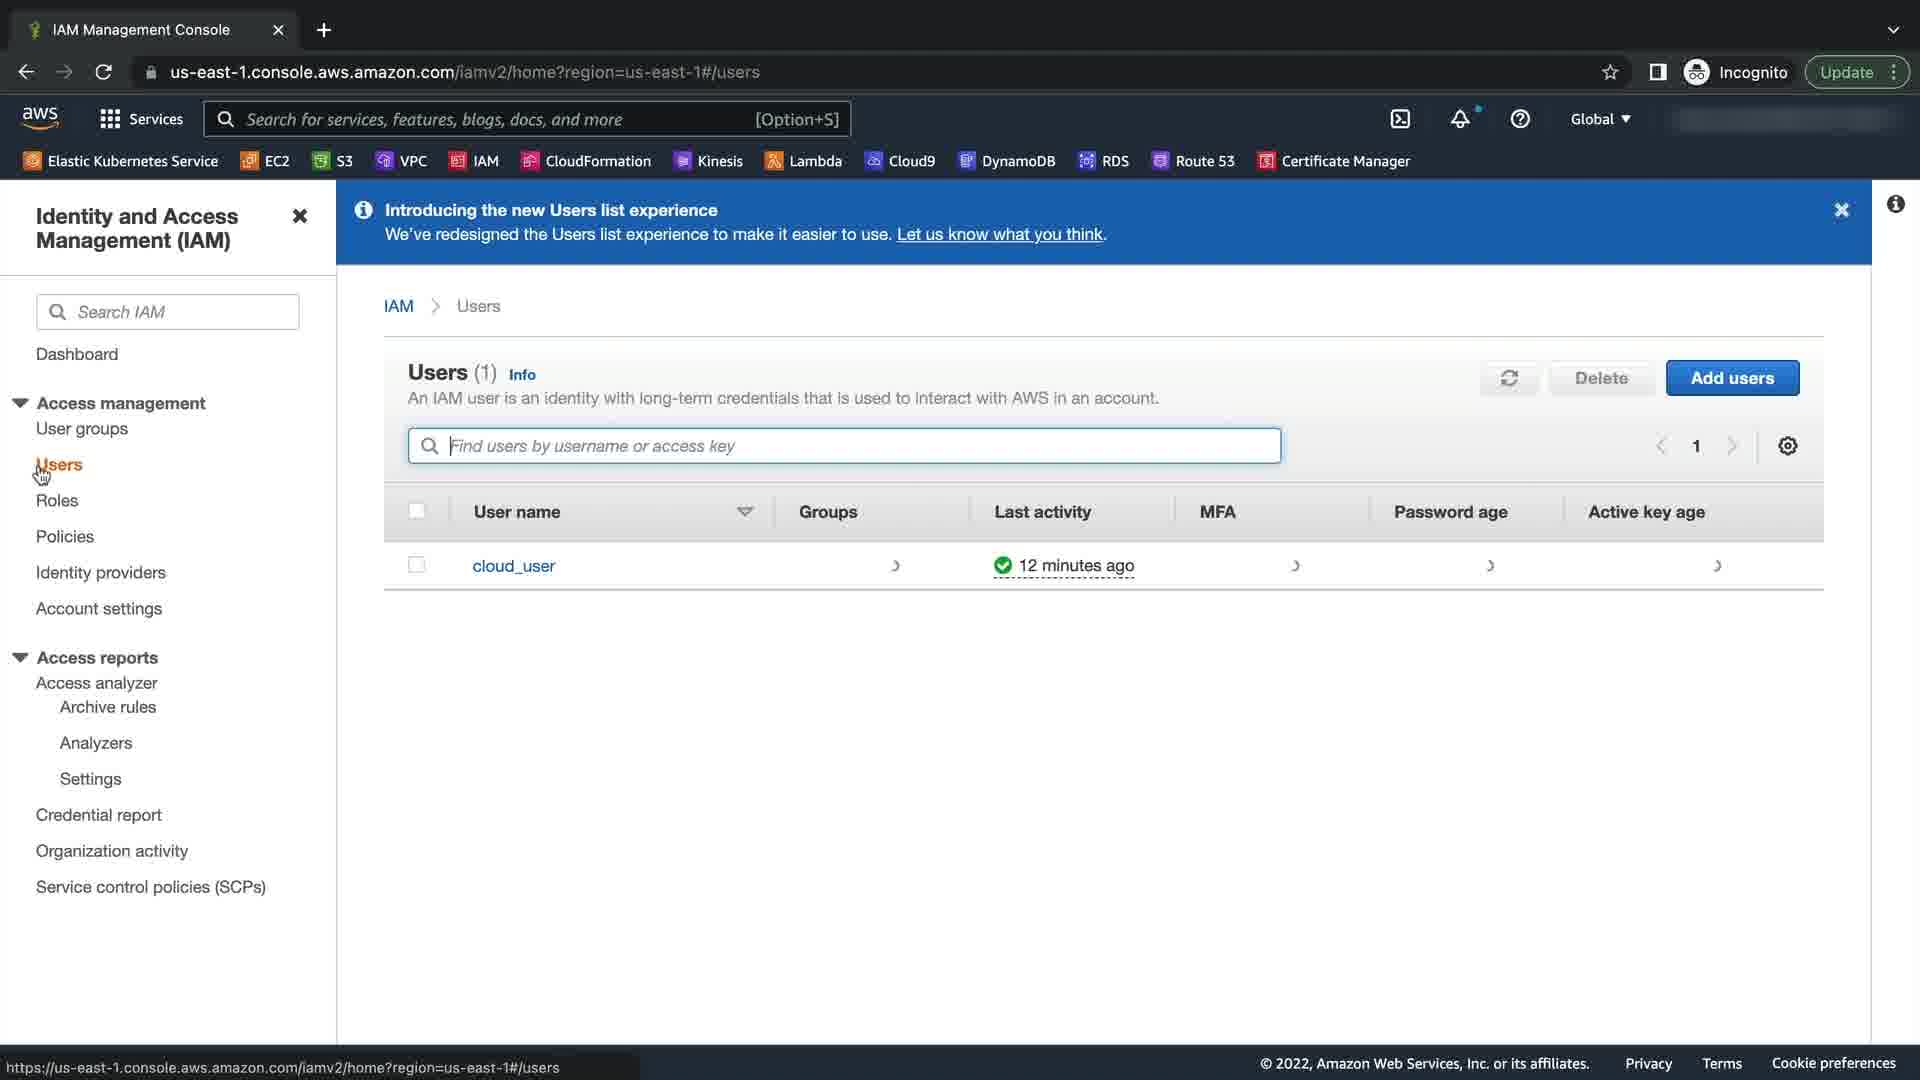Open the support help question icon
The width and height of the screenshot is (1920, 1080).
(1520, 119)
